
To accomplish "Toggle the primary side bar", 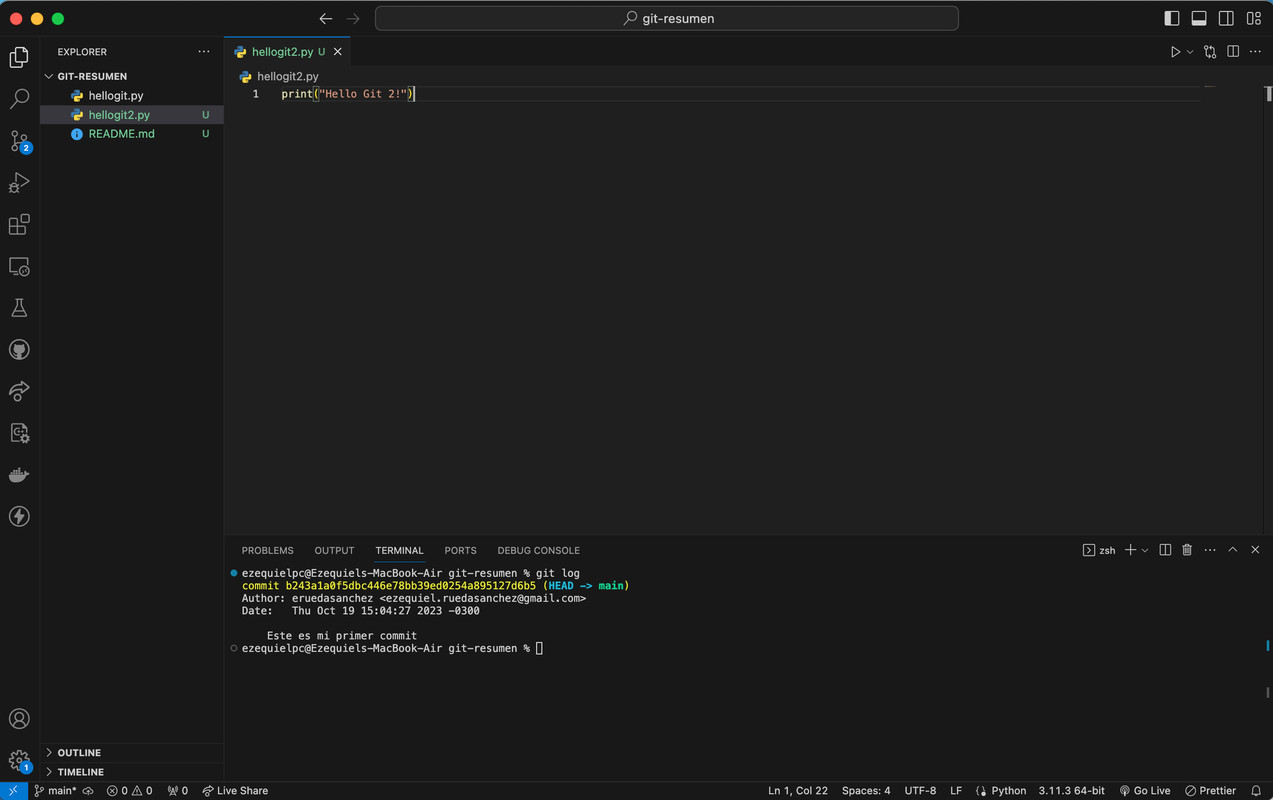I will point(1172,18).
